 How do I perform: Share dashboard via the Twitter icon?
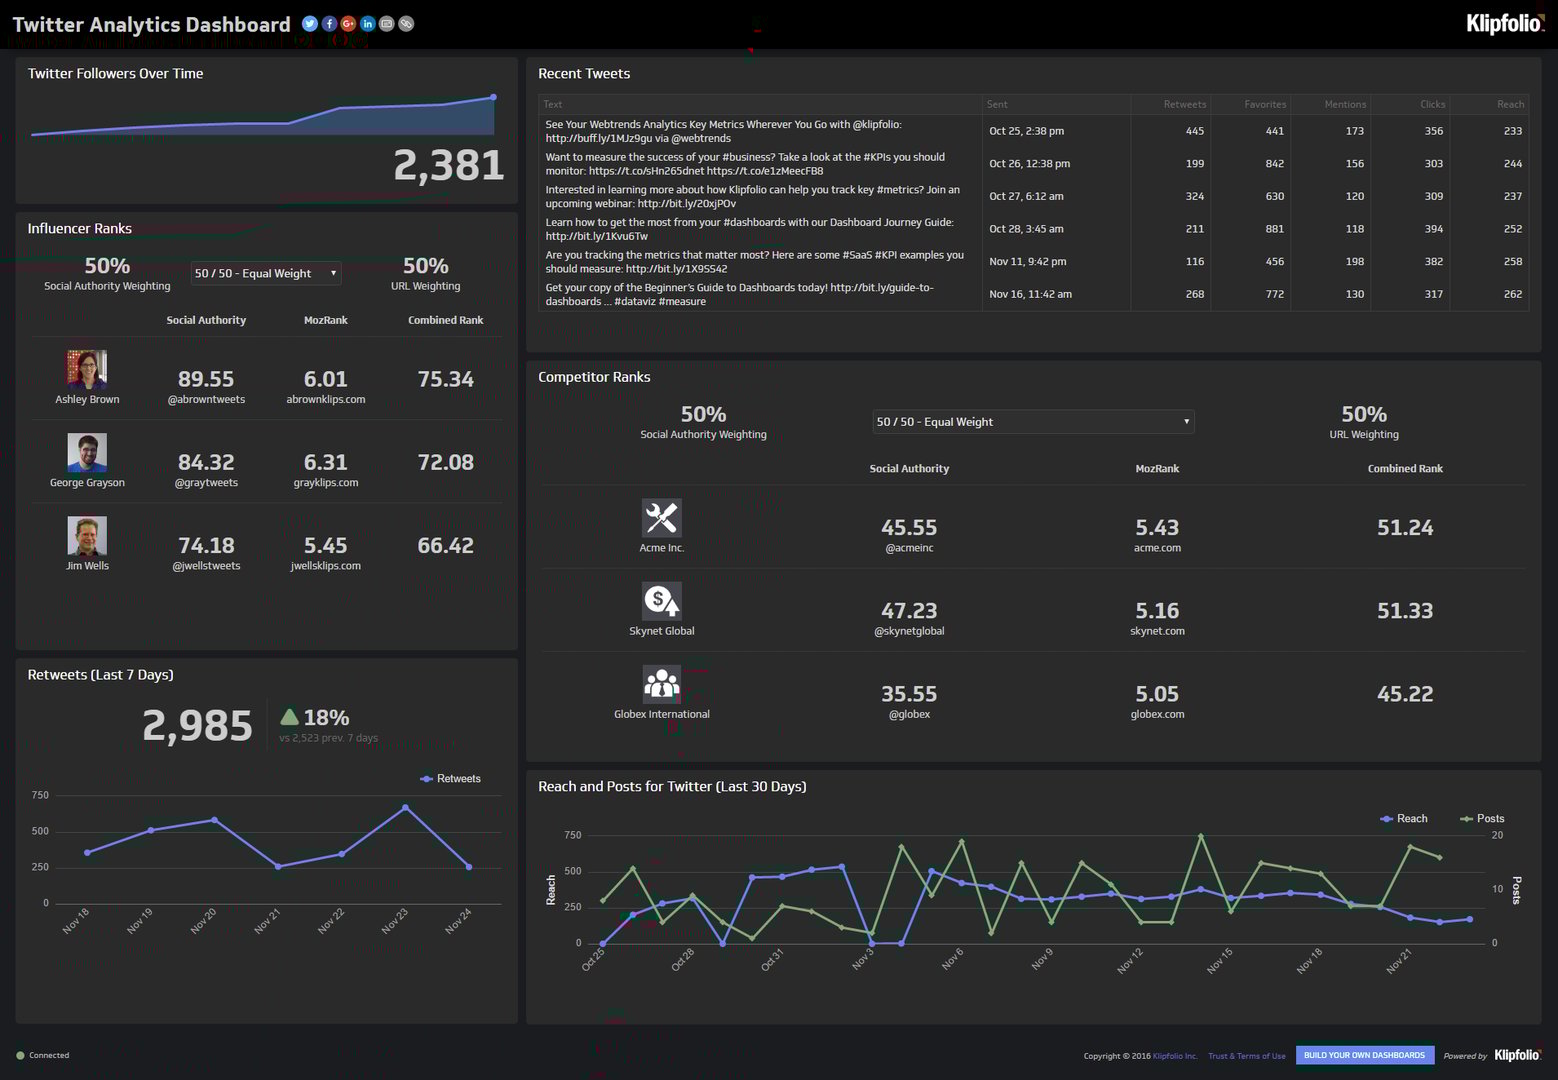tap(310, 23)
